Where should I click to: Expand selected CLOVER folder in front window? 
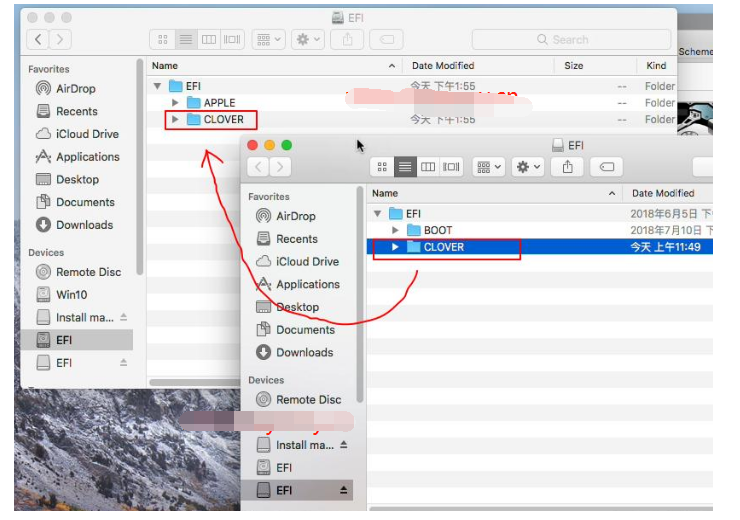[x=395, y=247]
